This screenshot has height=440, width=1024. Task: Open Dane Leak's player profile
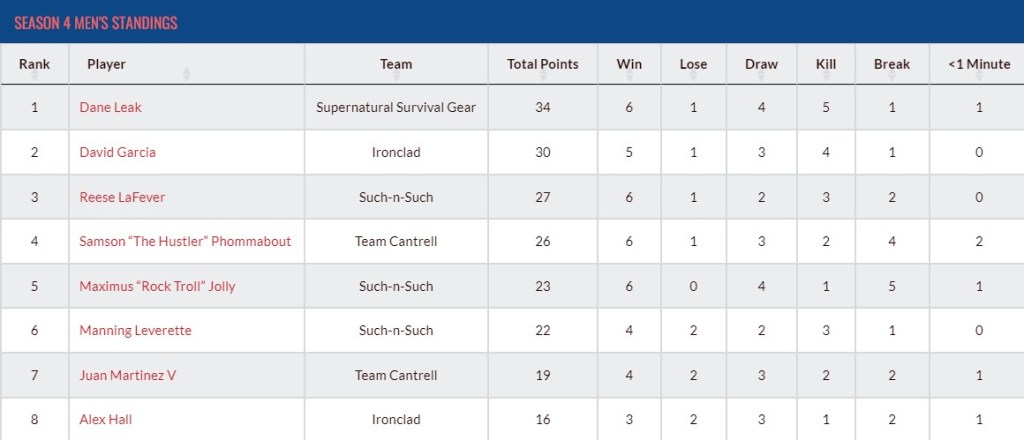click(x=110, y=108)
